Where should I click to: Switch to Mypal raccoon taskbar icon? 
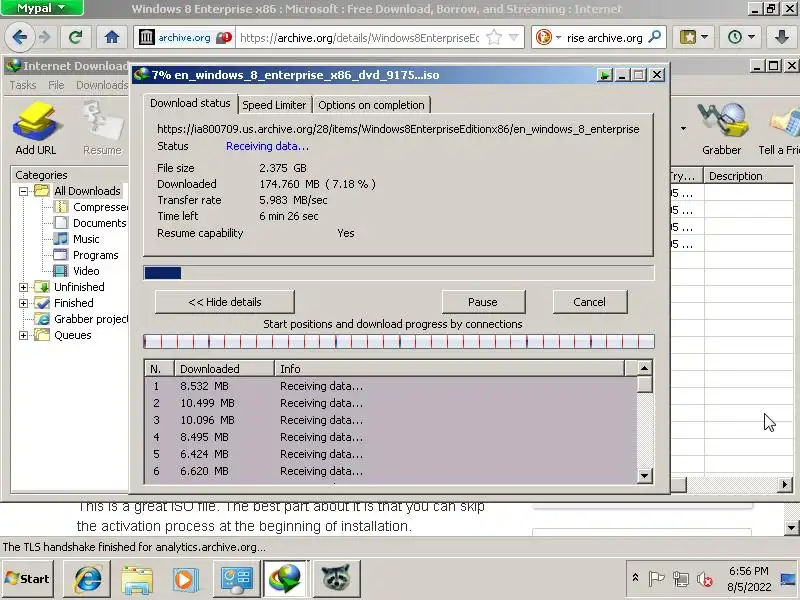(336, 579)
